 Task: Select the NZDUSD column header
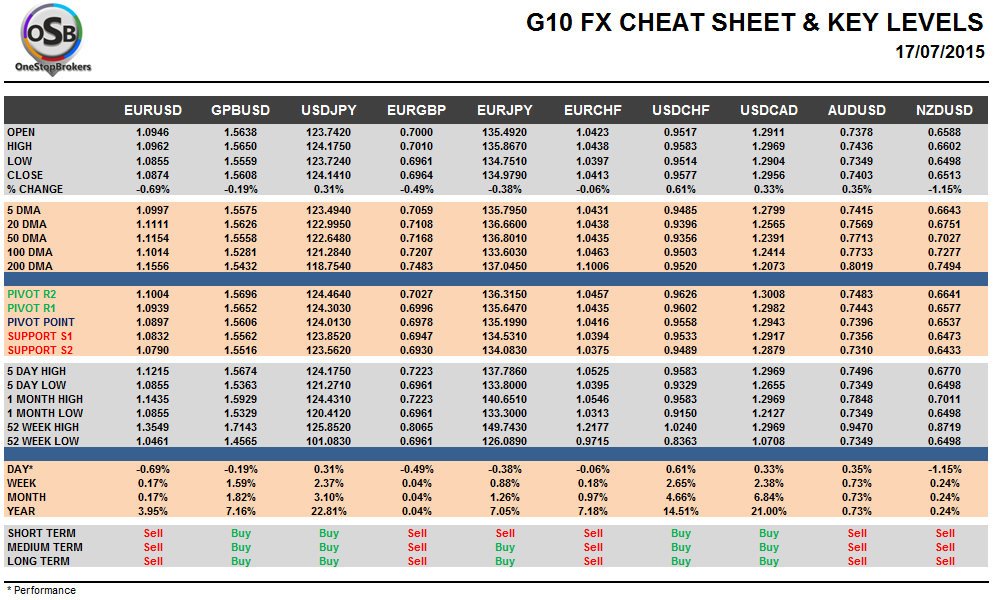click(x=945, y=110)
